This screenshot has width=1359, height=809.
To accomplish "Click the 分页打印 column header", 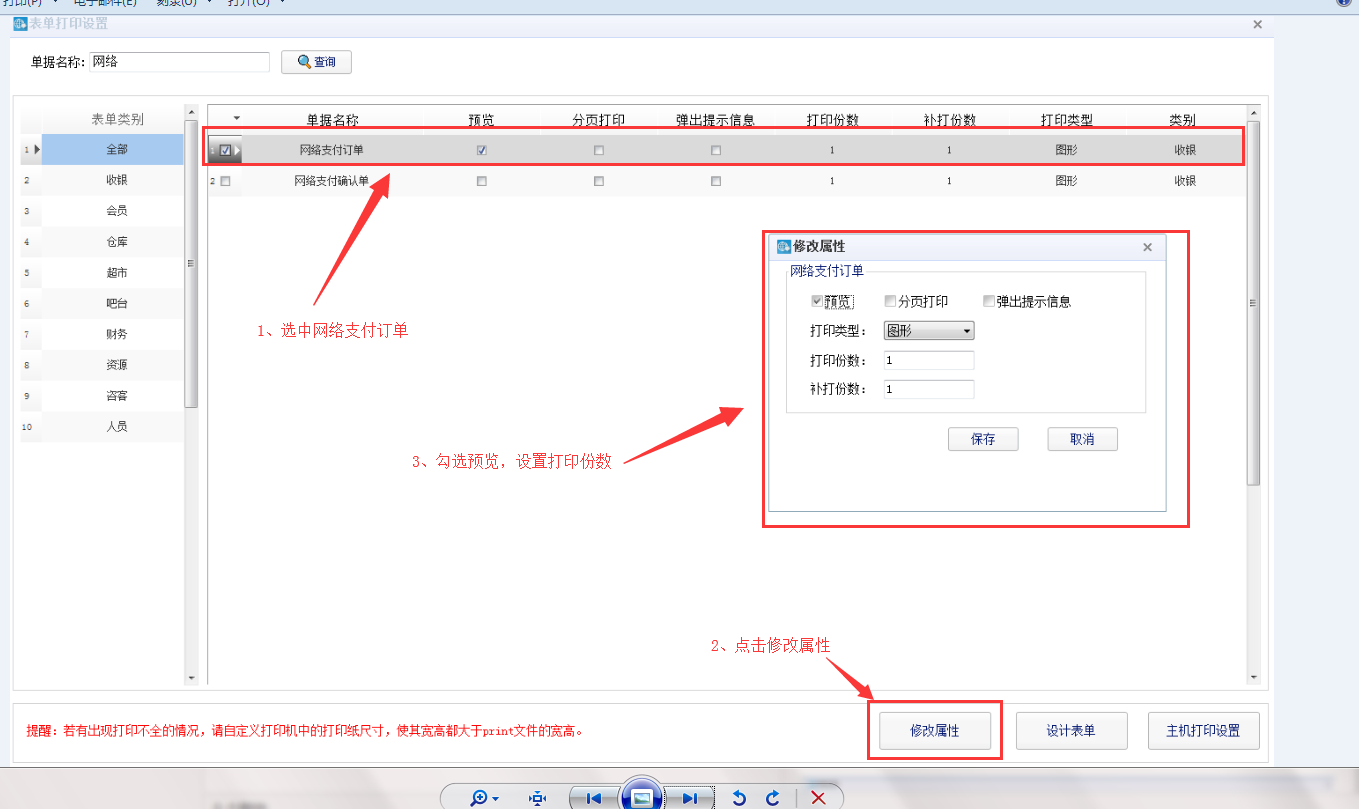I will [599, 120].
